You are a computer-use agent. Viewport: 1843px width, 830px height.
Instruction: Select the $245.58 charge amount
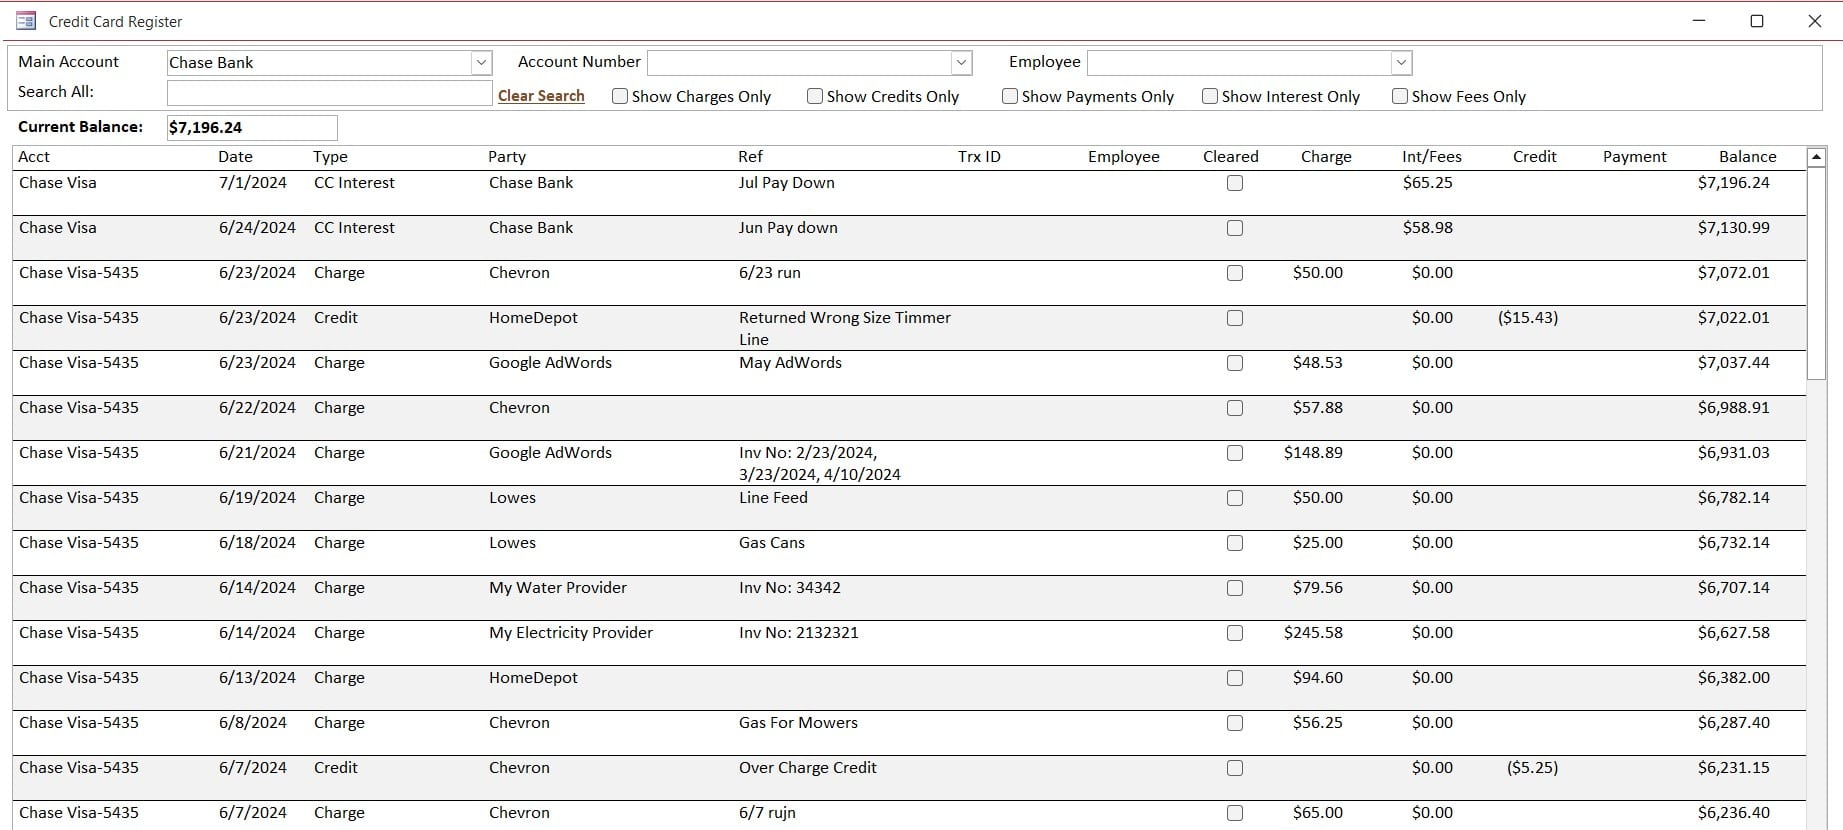[1313, 633]
